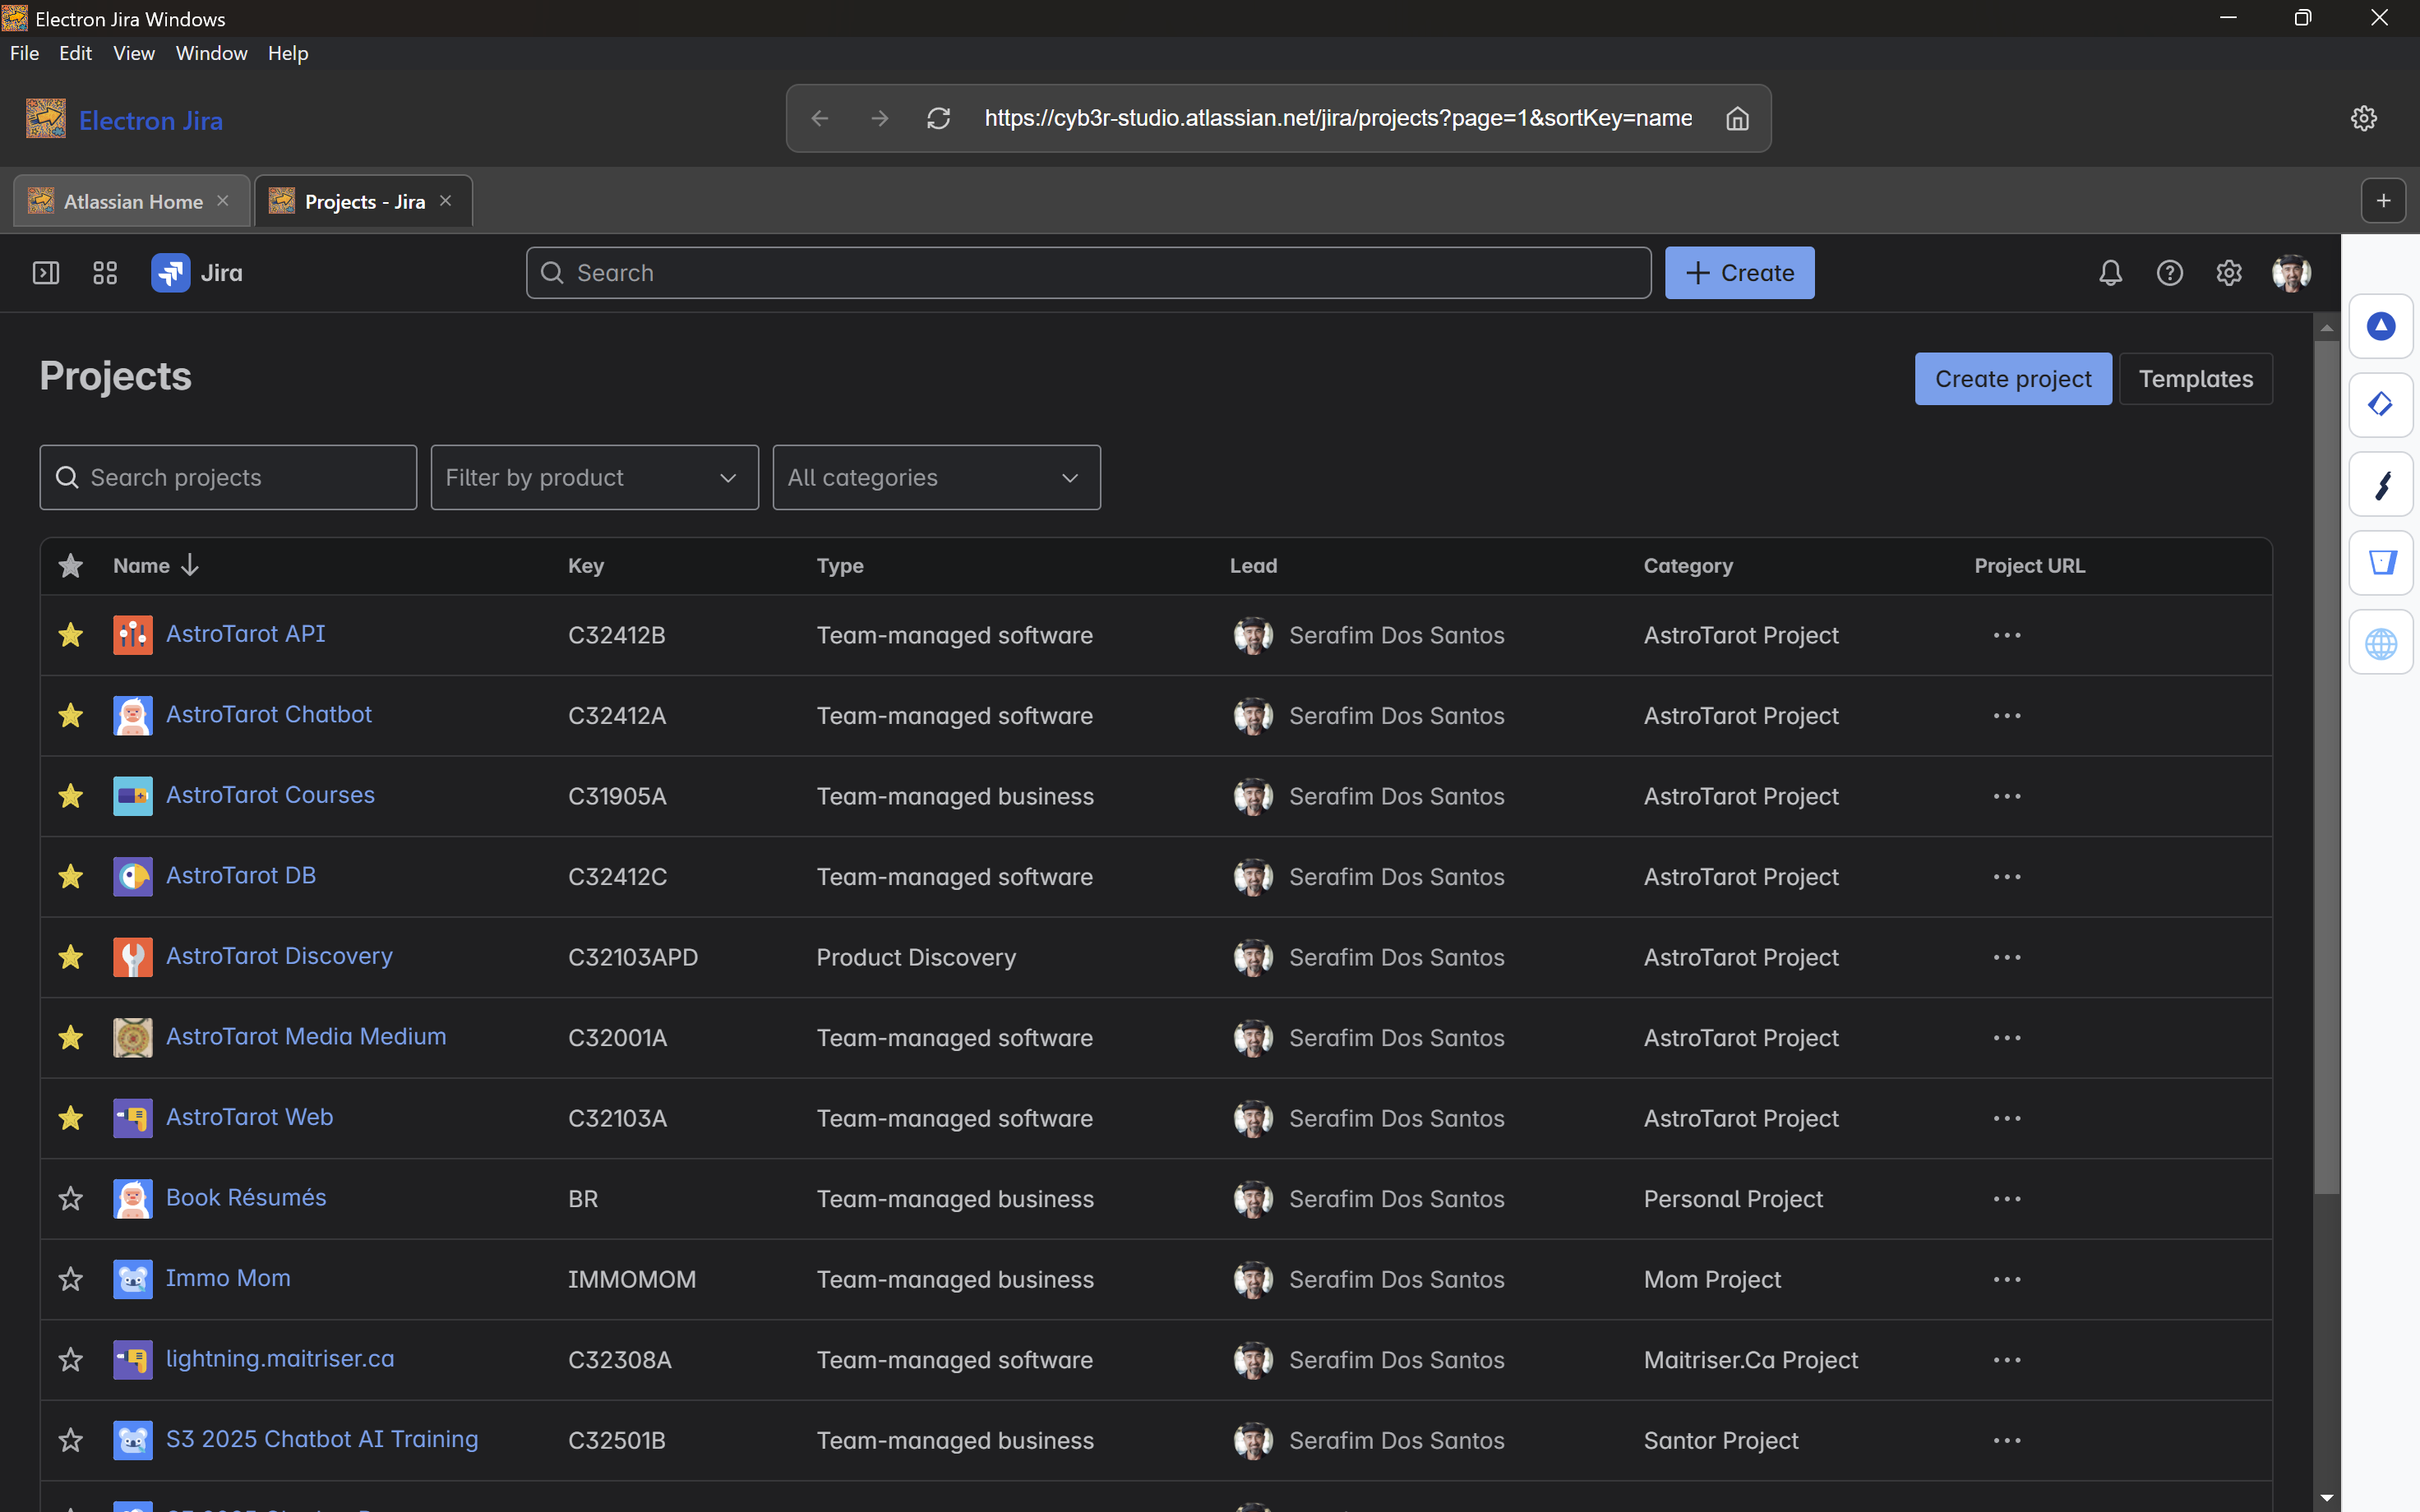The image size is (2420, 1512).
Task: Click the URL address bar
Action: [1338, 118]
